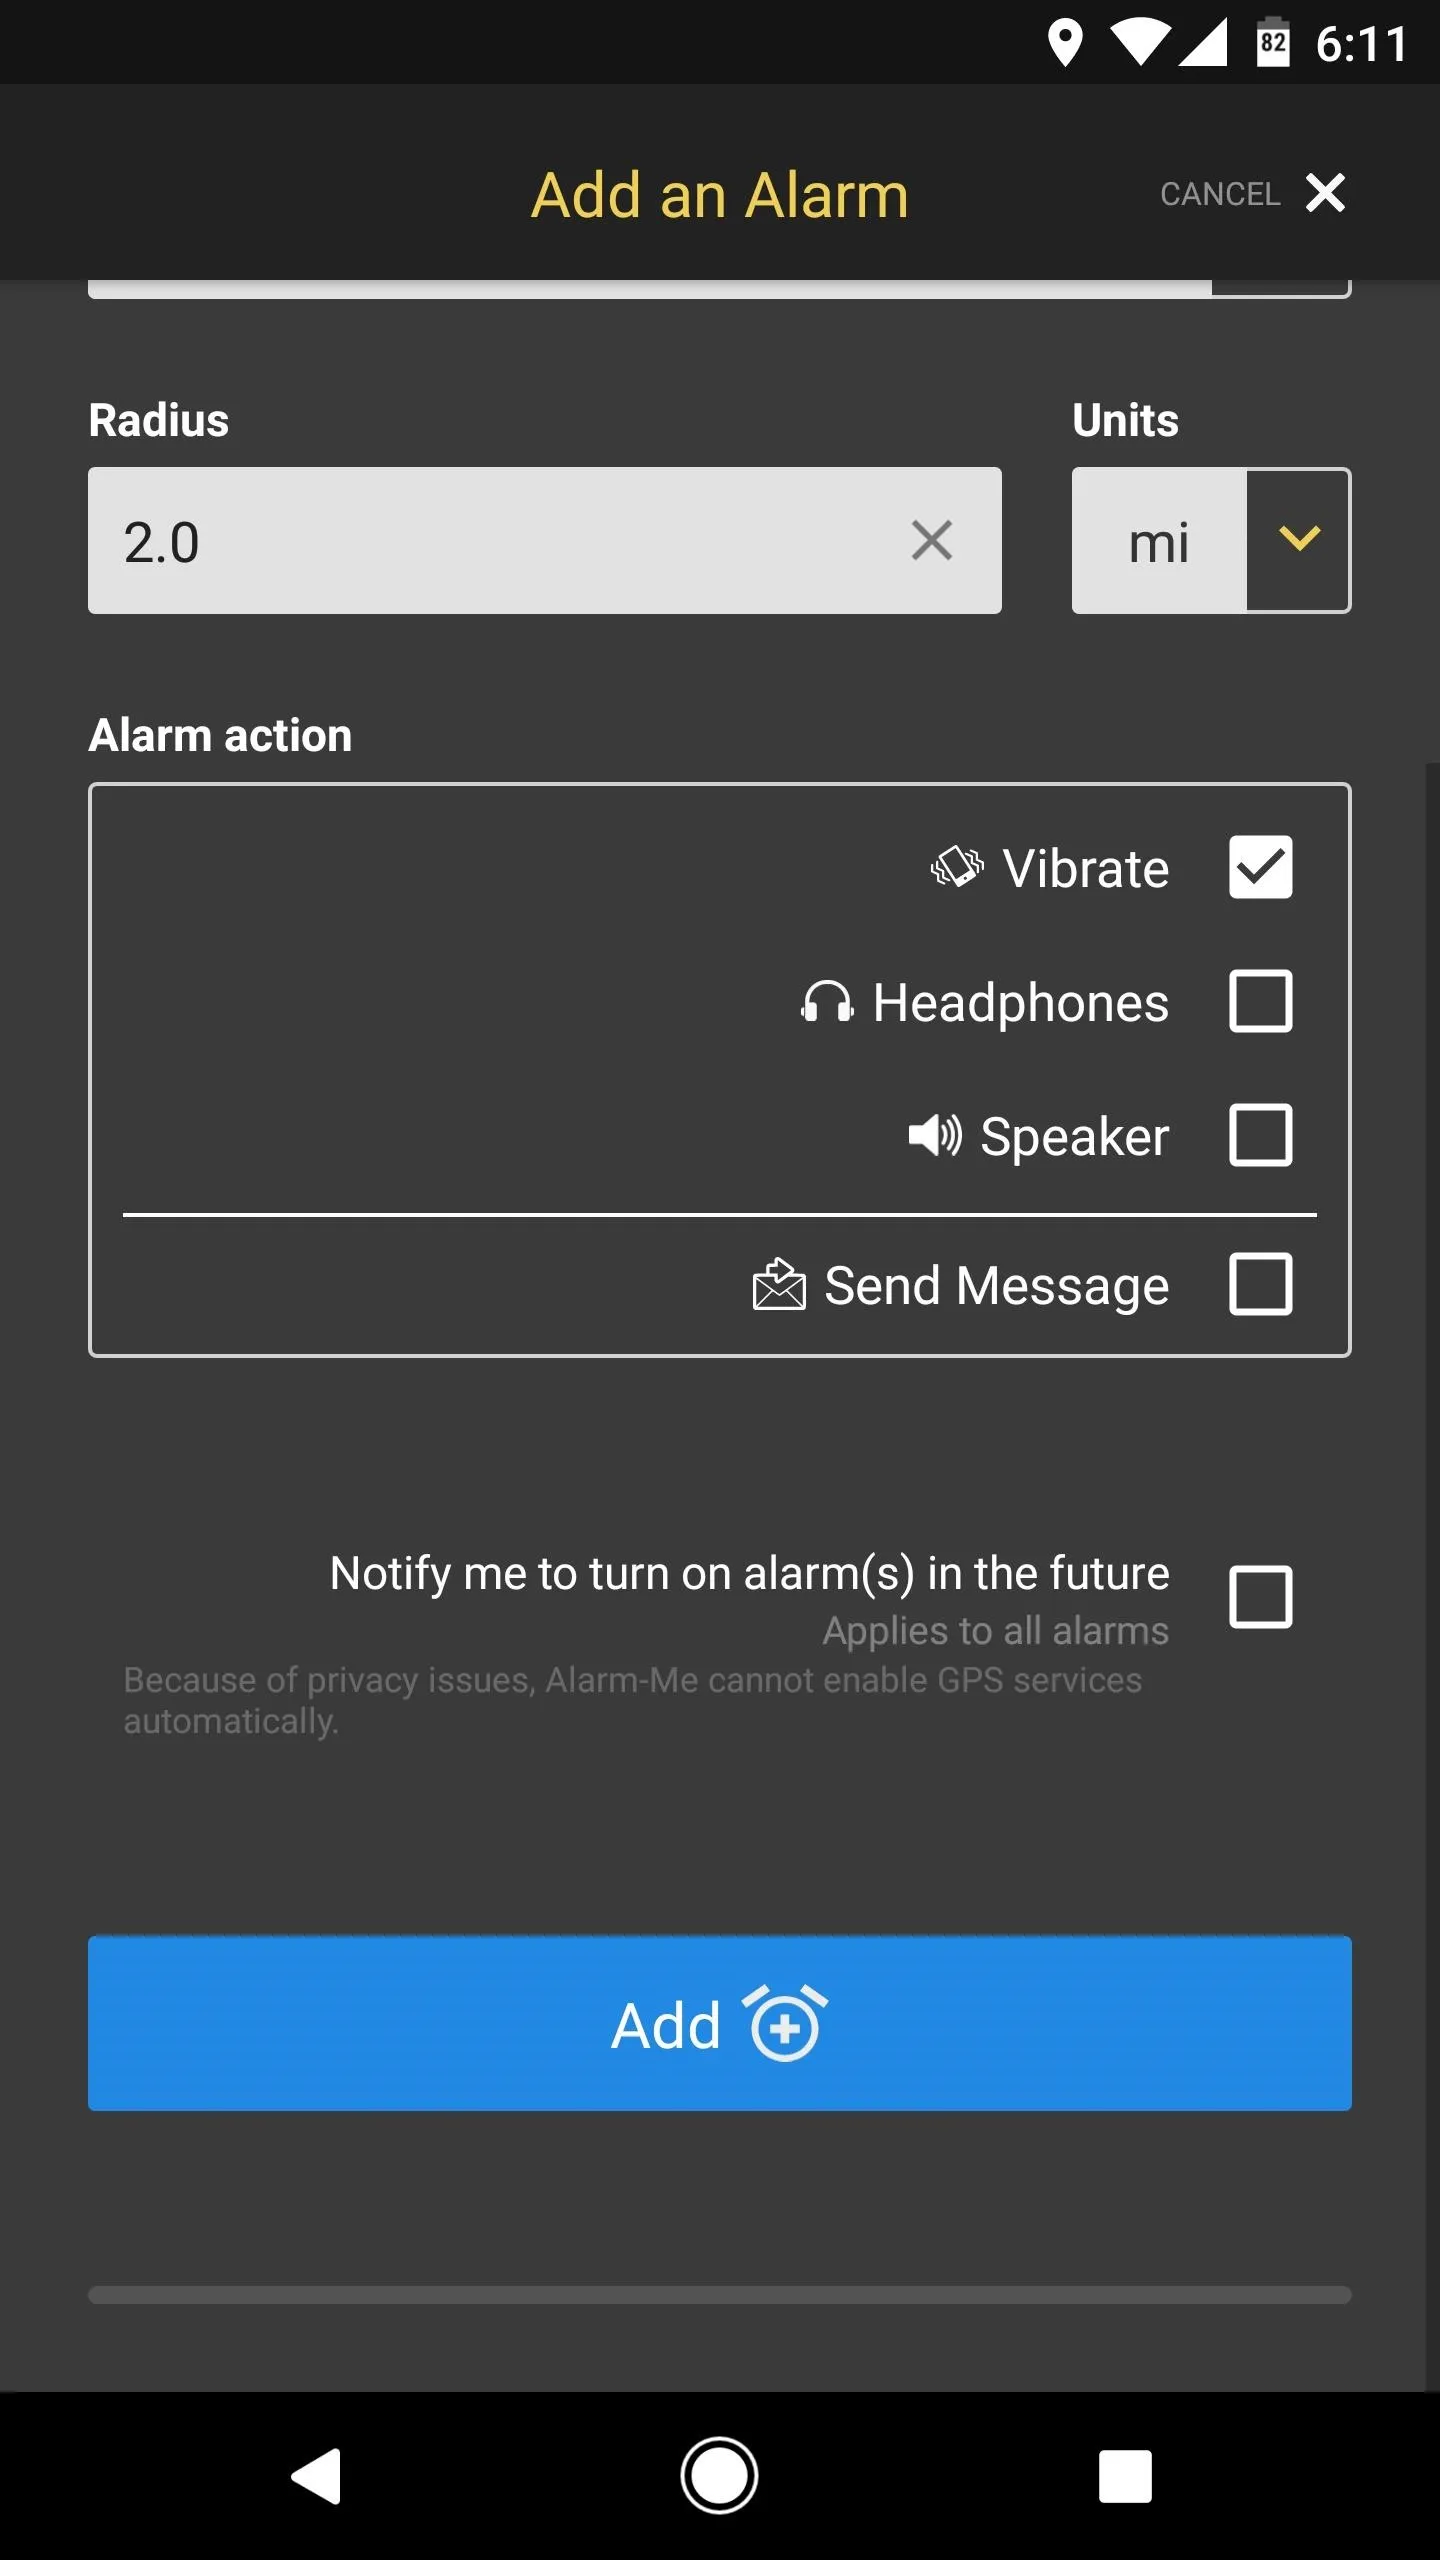Tap the Android home circle icon
This screenshot has height=2560, width=1440.
click(x=719, y=2476)
